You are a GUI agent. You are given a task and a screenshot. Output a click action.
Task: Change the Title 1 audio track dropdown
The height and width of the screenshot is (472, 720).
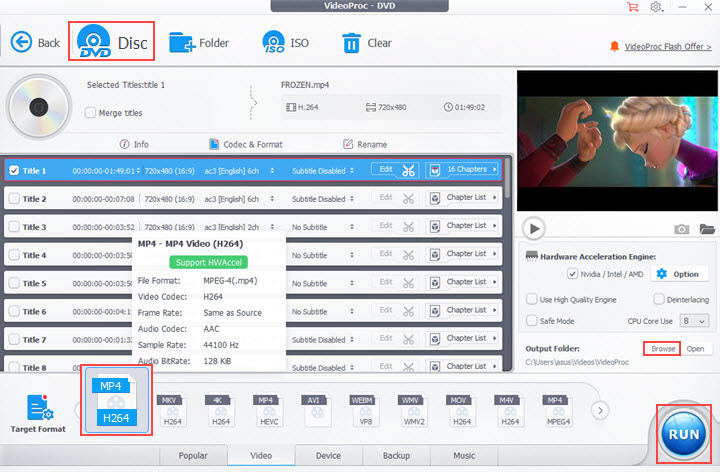[x=272, y=170]
